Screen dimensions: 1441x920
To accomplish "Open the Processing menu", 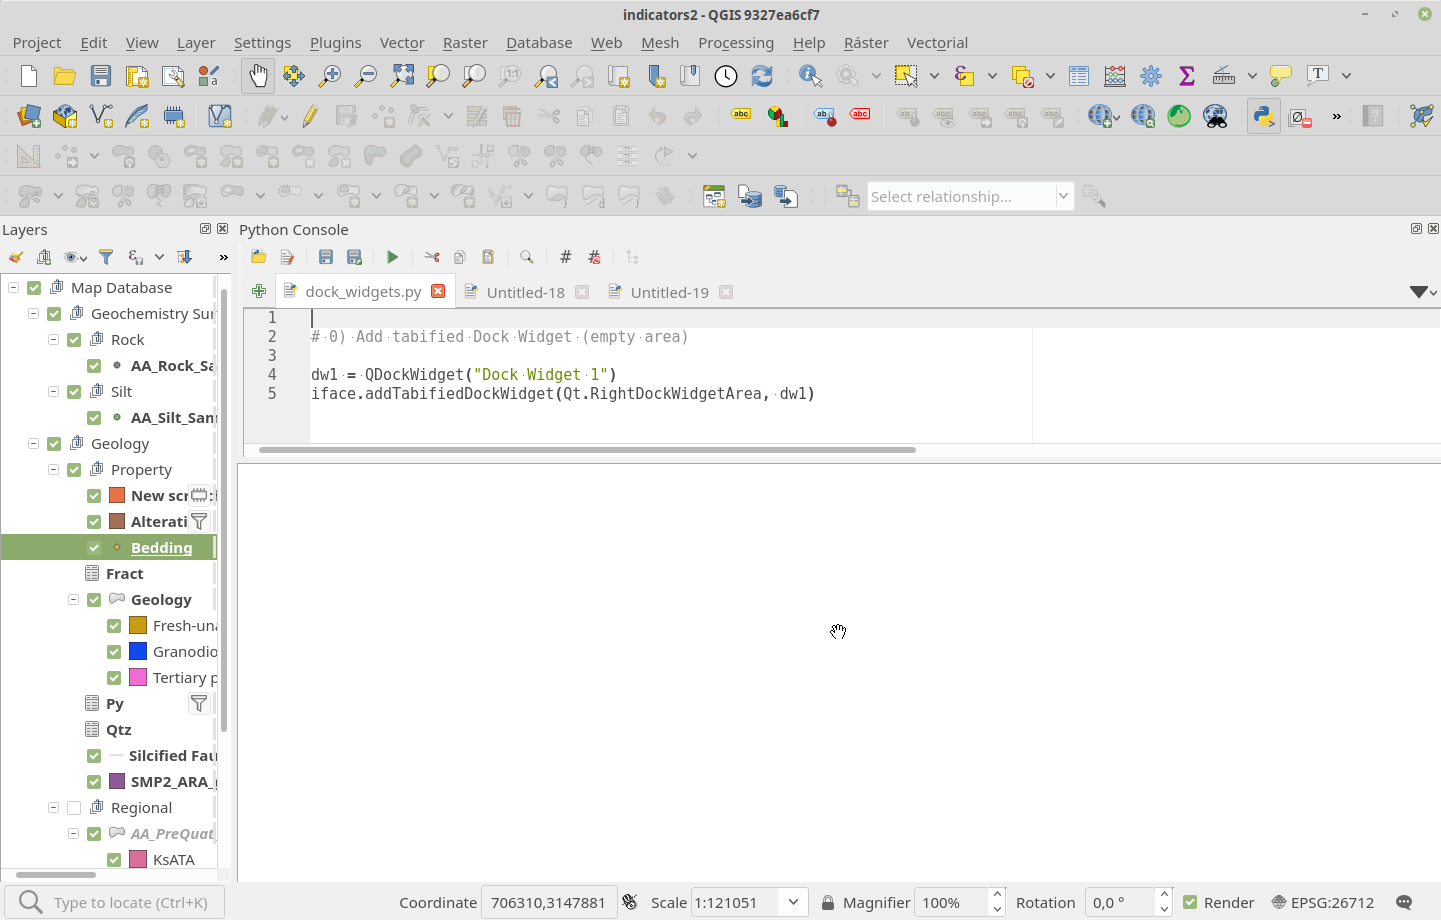I will click(x=735, y=43).
